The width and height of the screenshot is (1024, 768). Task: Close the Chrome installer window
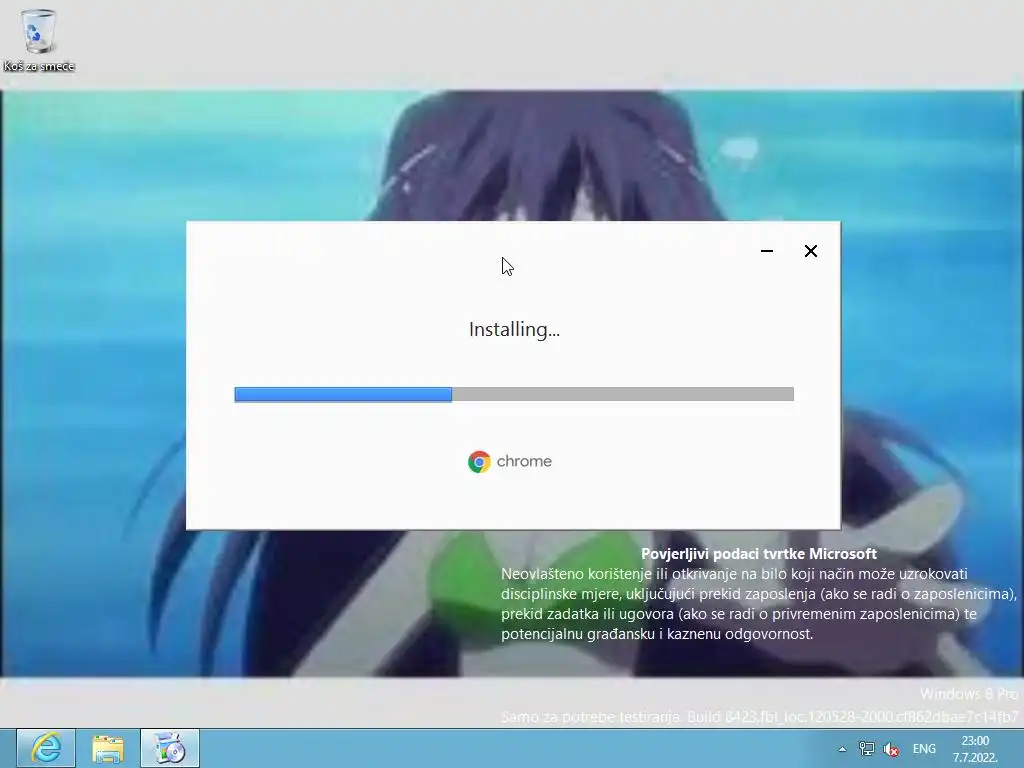pos(811,251)
